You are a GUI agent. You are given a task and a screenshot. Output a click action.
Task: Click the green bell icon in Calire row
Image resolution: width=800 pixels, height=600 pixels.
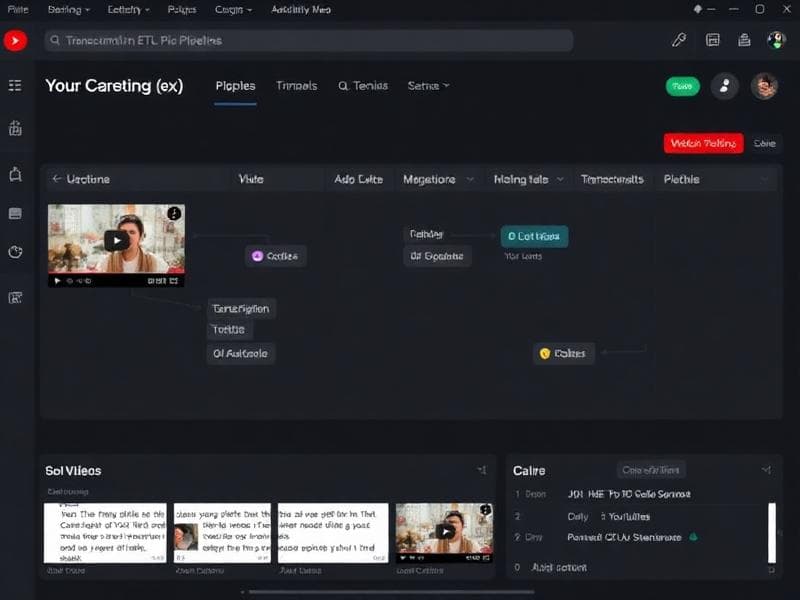[693, 537]
